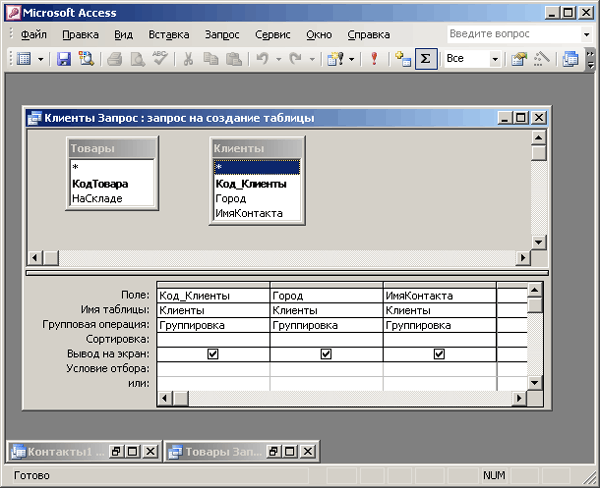Open the Справка menu
The width and height of the screenshot is (600, 488).
coord(368,34)
